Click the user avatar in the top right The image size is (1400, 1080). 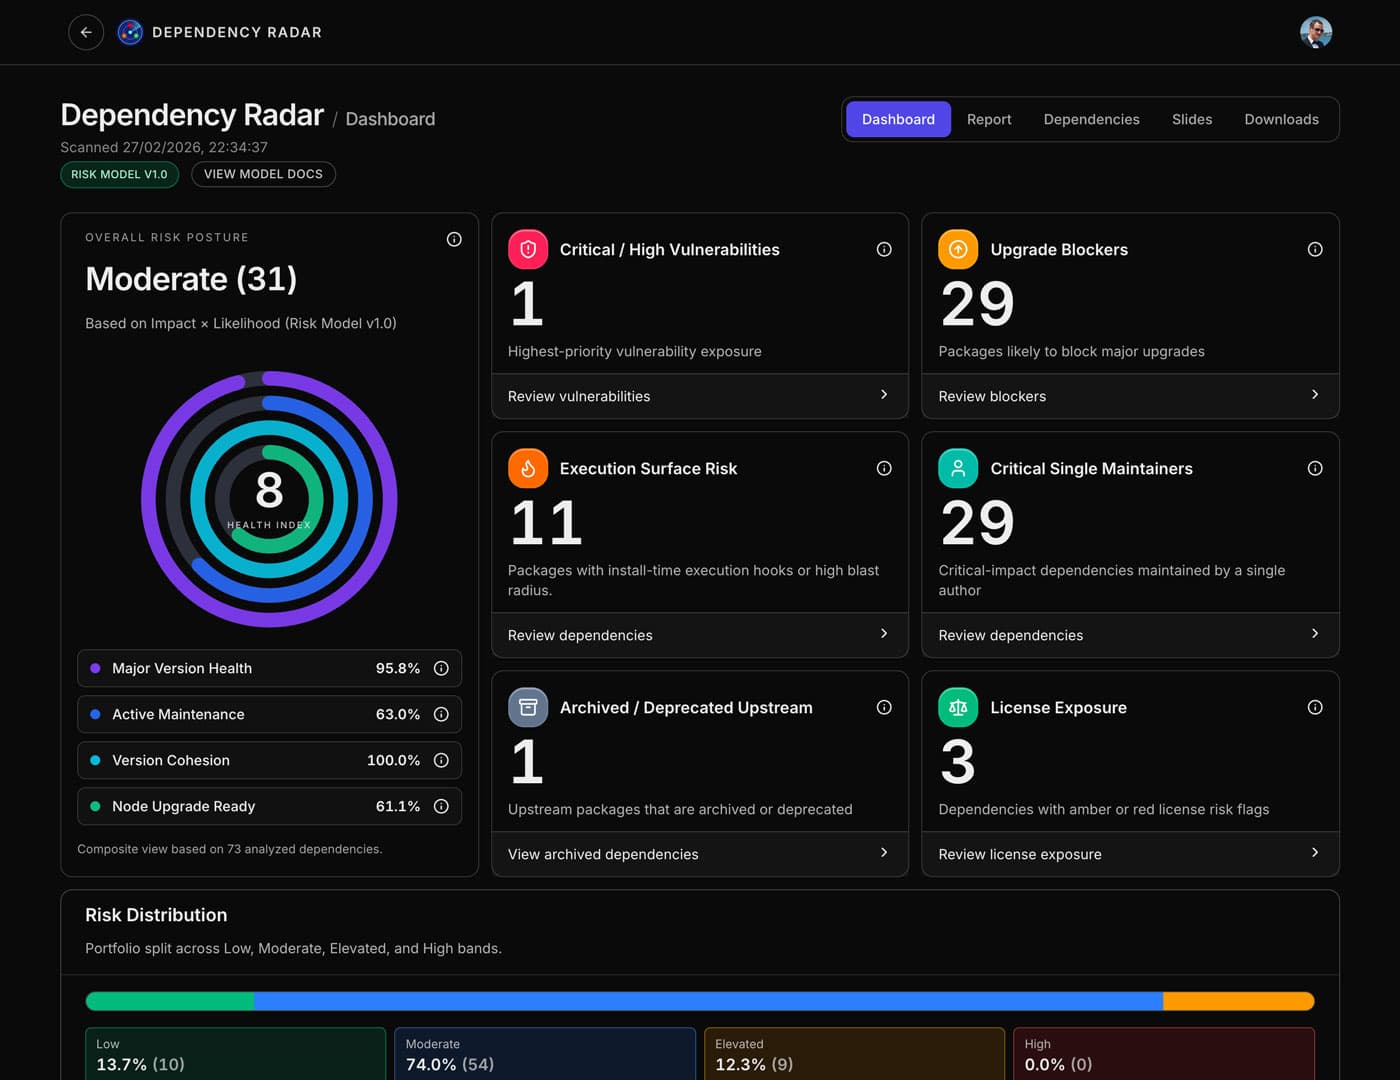[x=1317, y=32]
